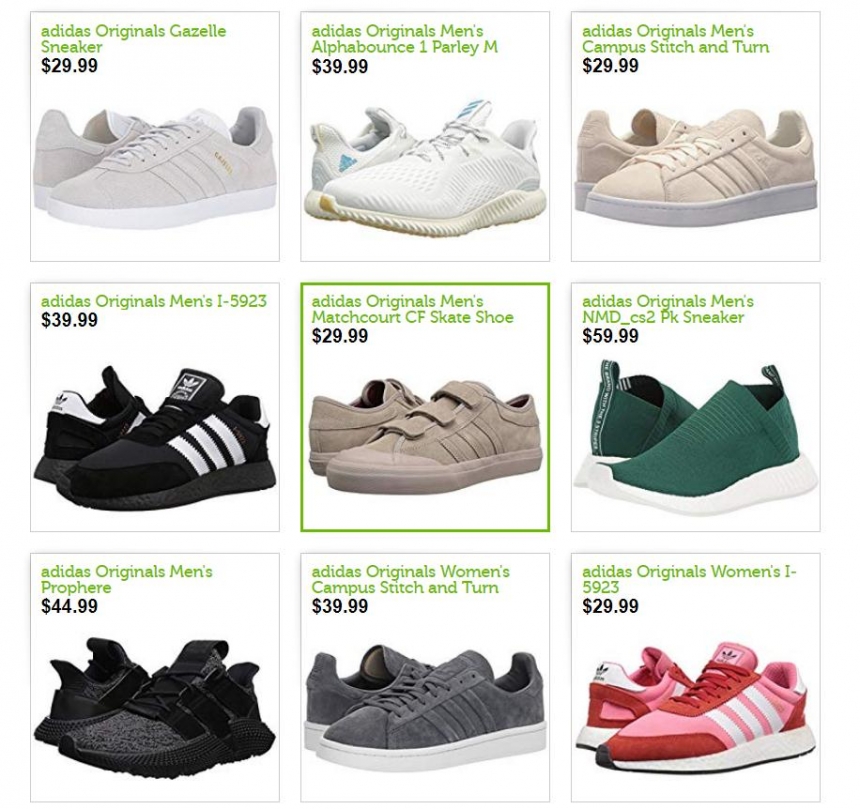Image resolution: width=860 pixels, height=809 pixels.
Task: Click the grey Gazelle sneaker product image
Action: click(155, 167)
